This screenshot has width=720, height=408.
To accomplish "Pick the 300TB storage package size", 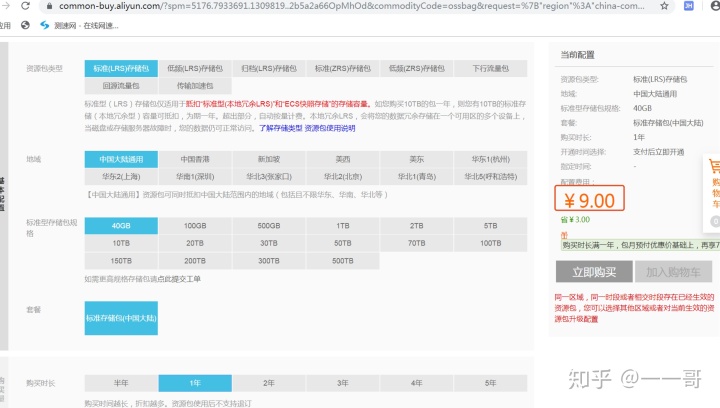I will 269,261.
